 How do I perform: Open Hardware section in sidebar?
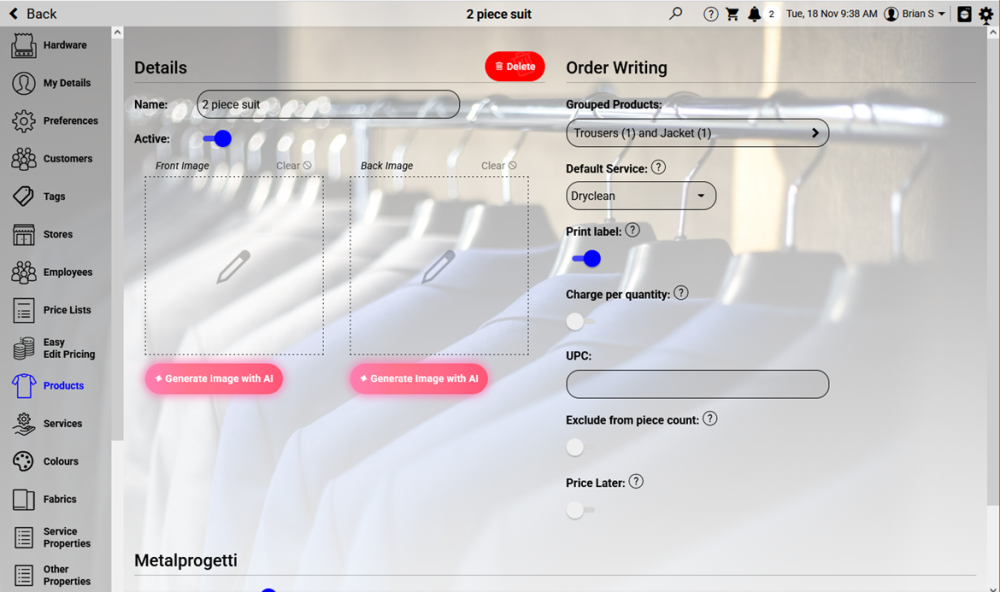pyautogui.click(x=64, y=45)
